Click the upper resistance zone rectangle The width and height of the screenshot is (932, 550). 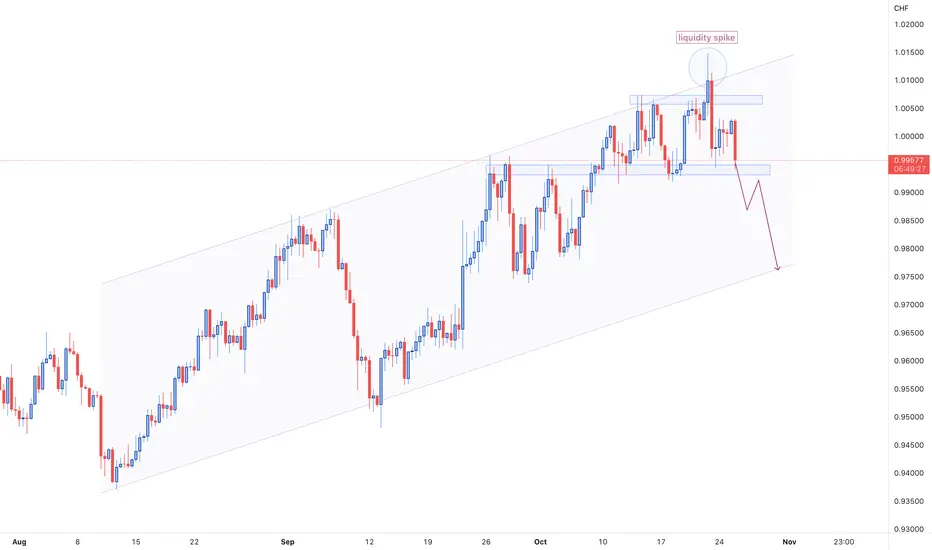[696, 100]
